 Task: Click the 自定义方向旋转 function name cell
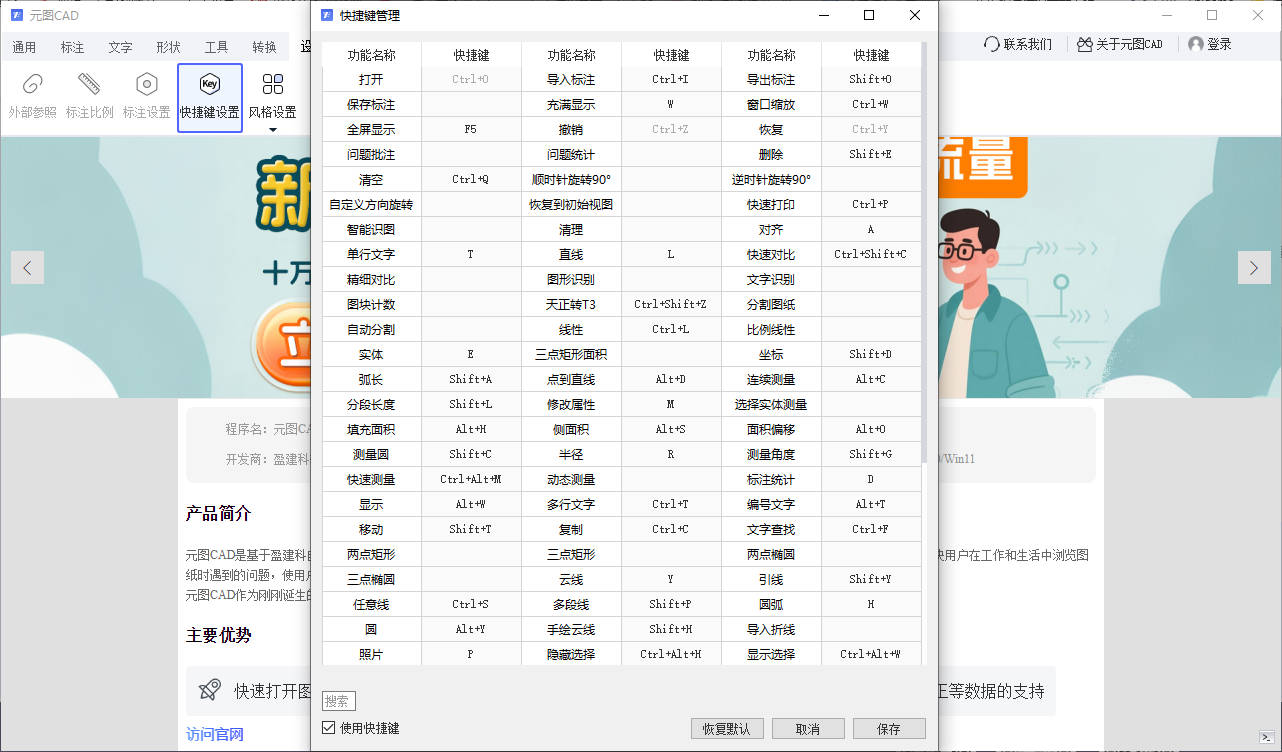[371, 204]
